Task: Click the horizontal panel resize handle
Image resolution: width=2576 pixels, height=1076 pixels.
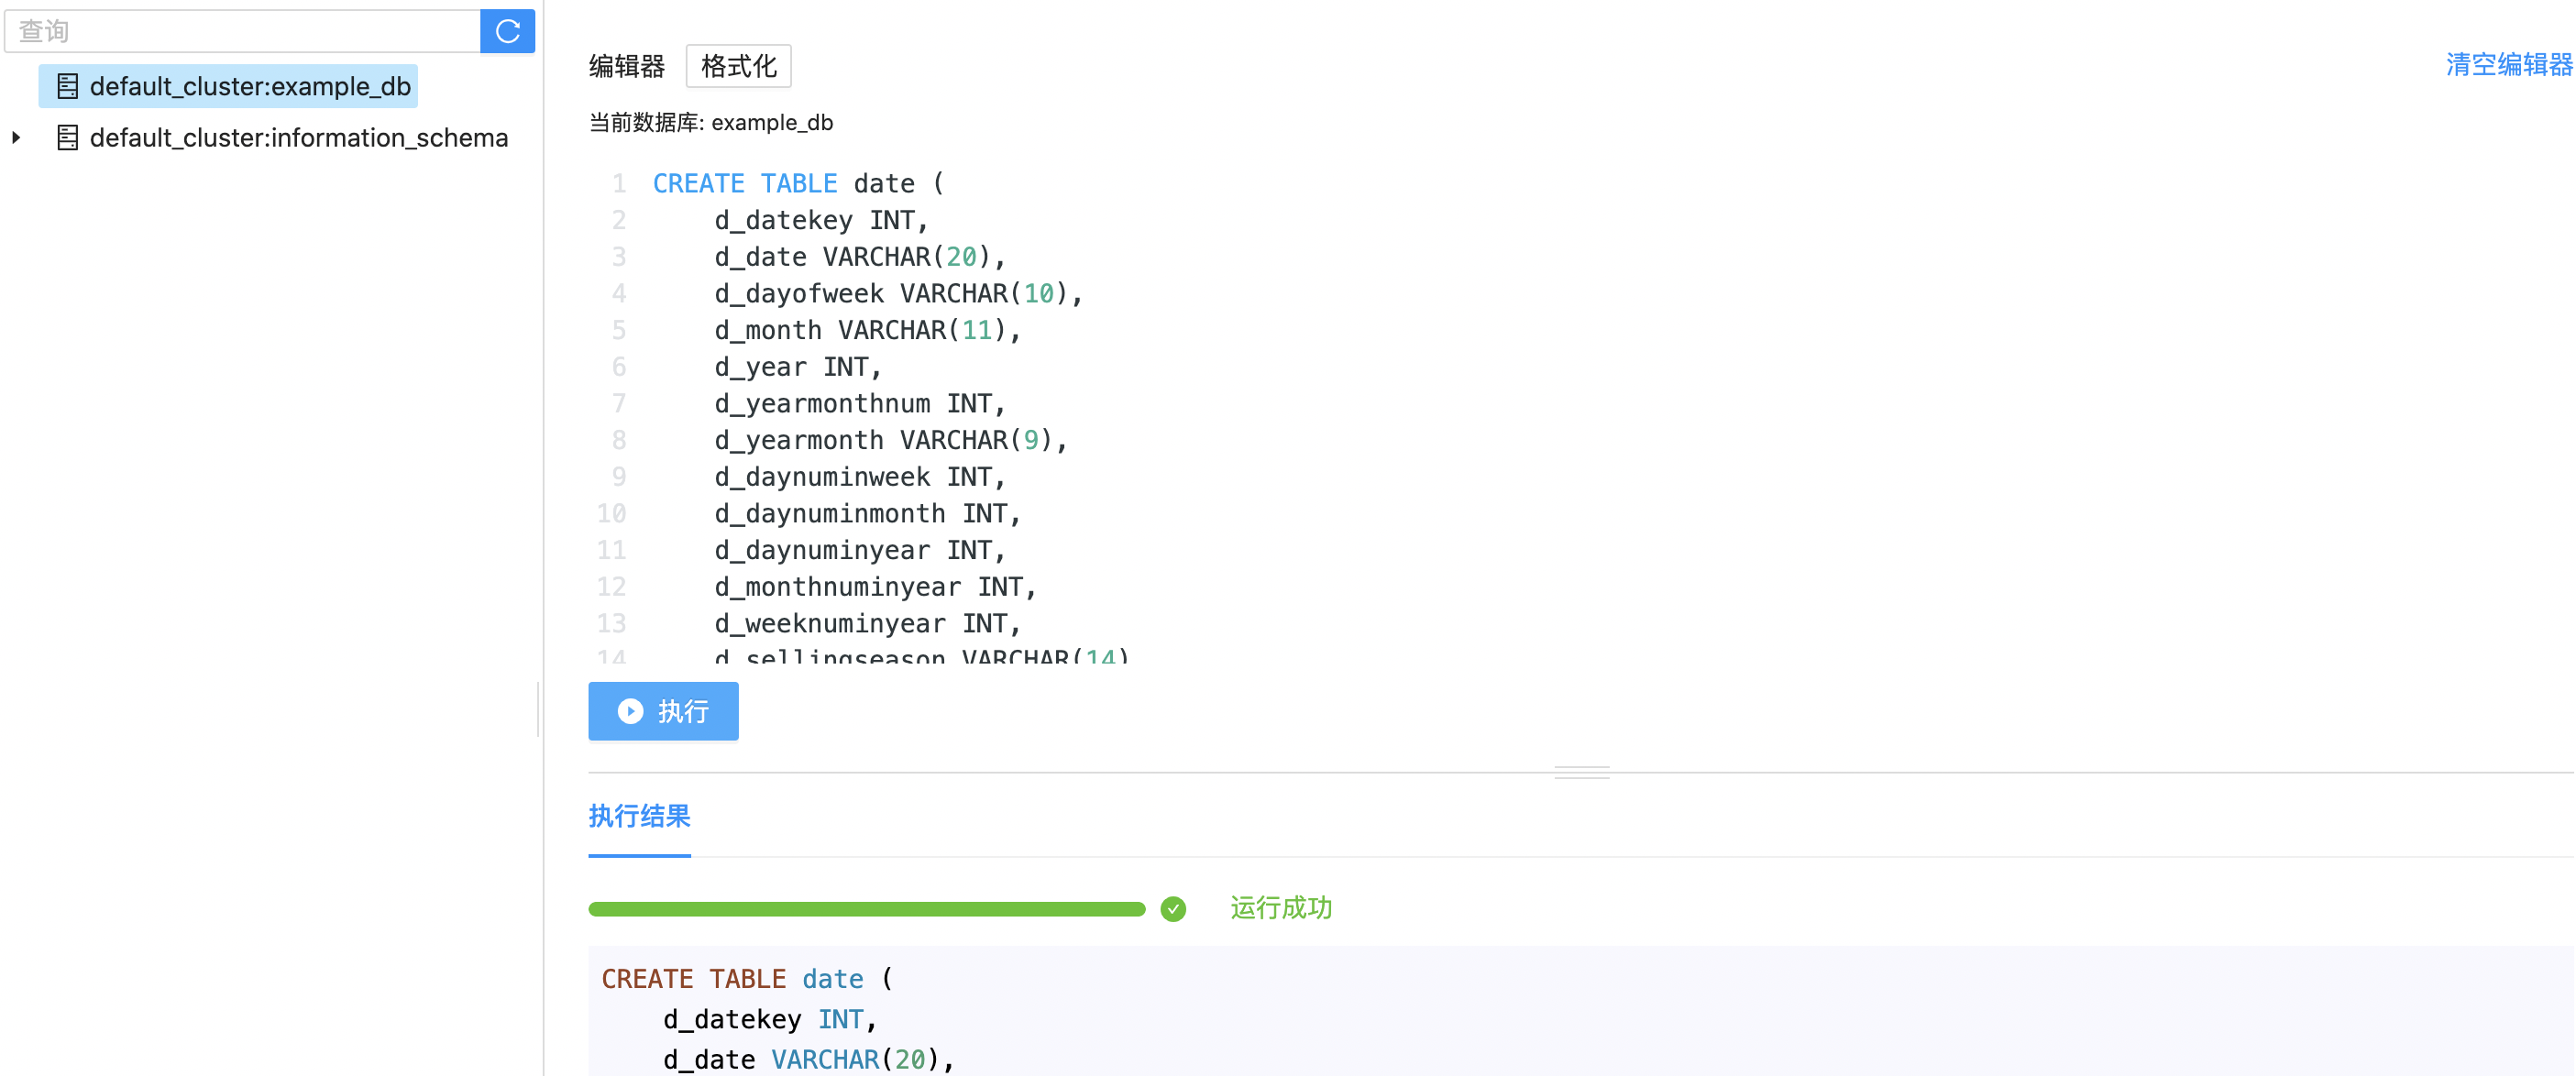Action: click(x=1581, y=772)
